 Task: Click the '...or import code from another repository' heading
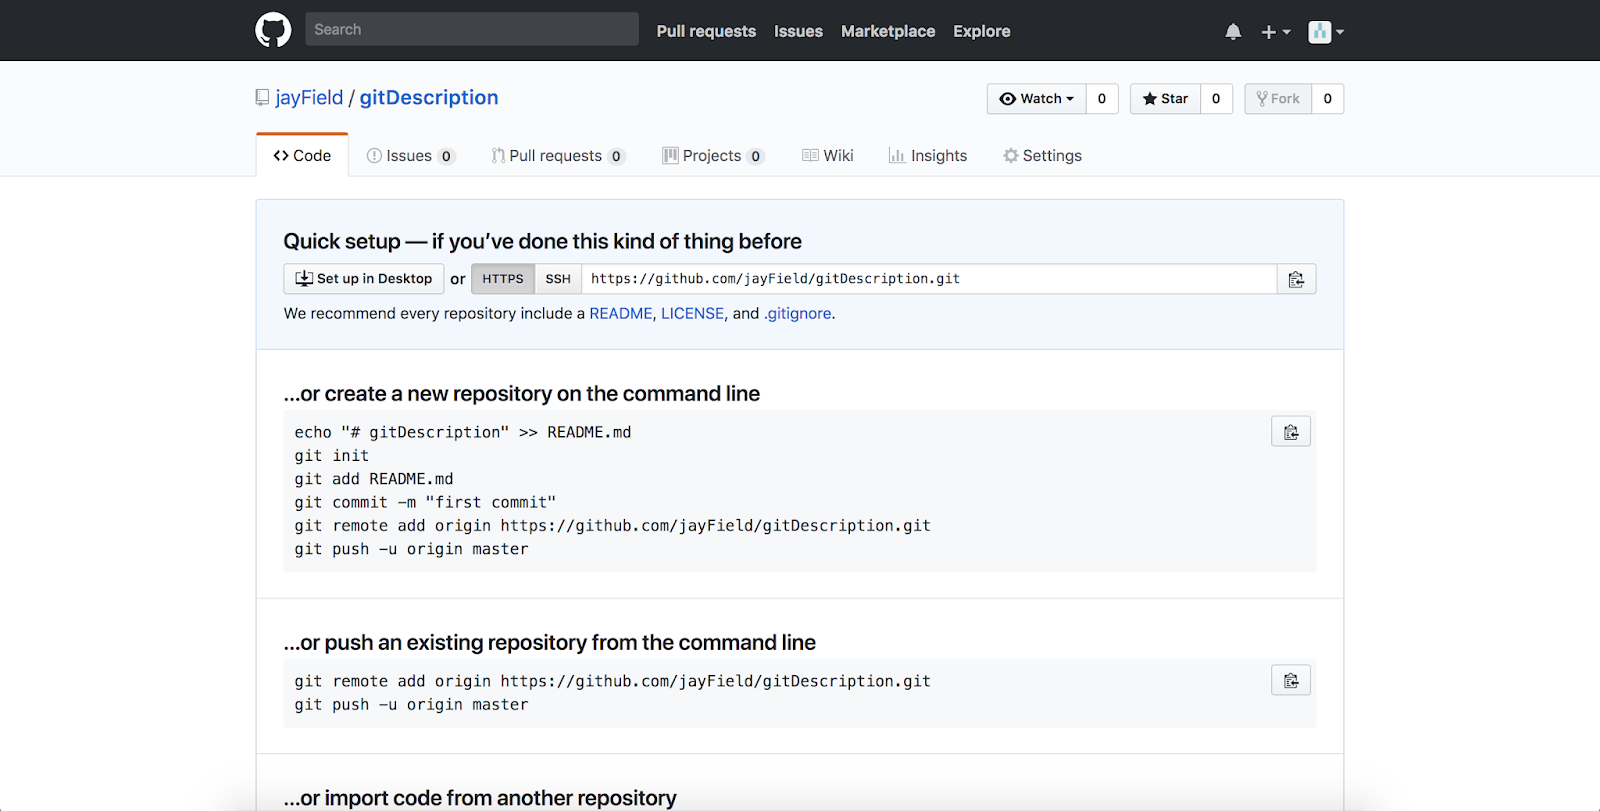480,798
